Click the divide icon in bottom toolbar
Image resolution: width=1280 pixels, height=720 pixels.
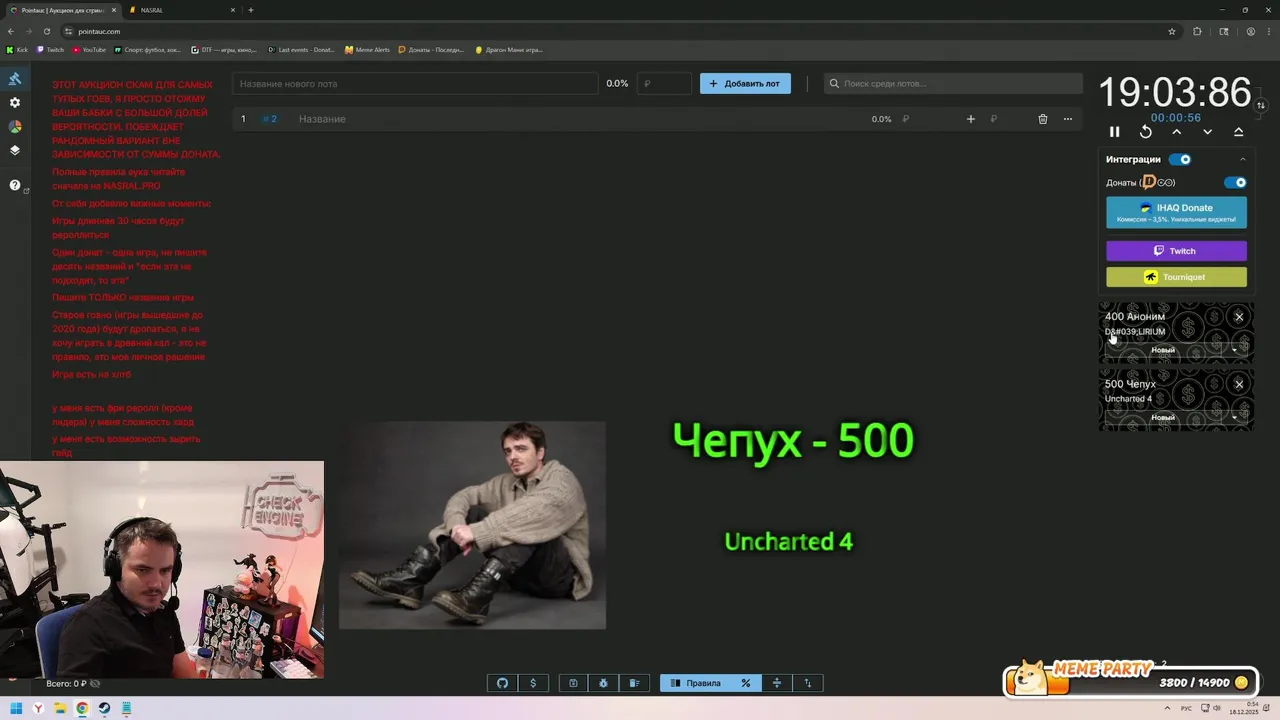(x=776, y=683)
